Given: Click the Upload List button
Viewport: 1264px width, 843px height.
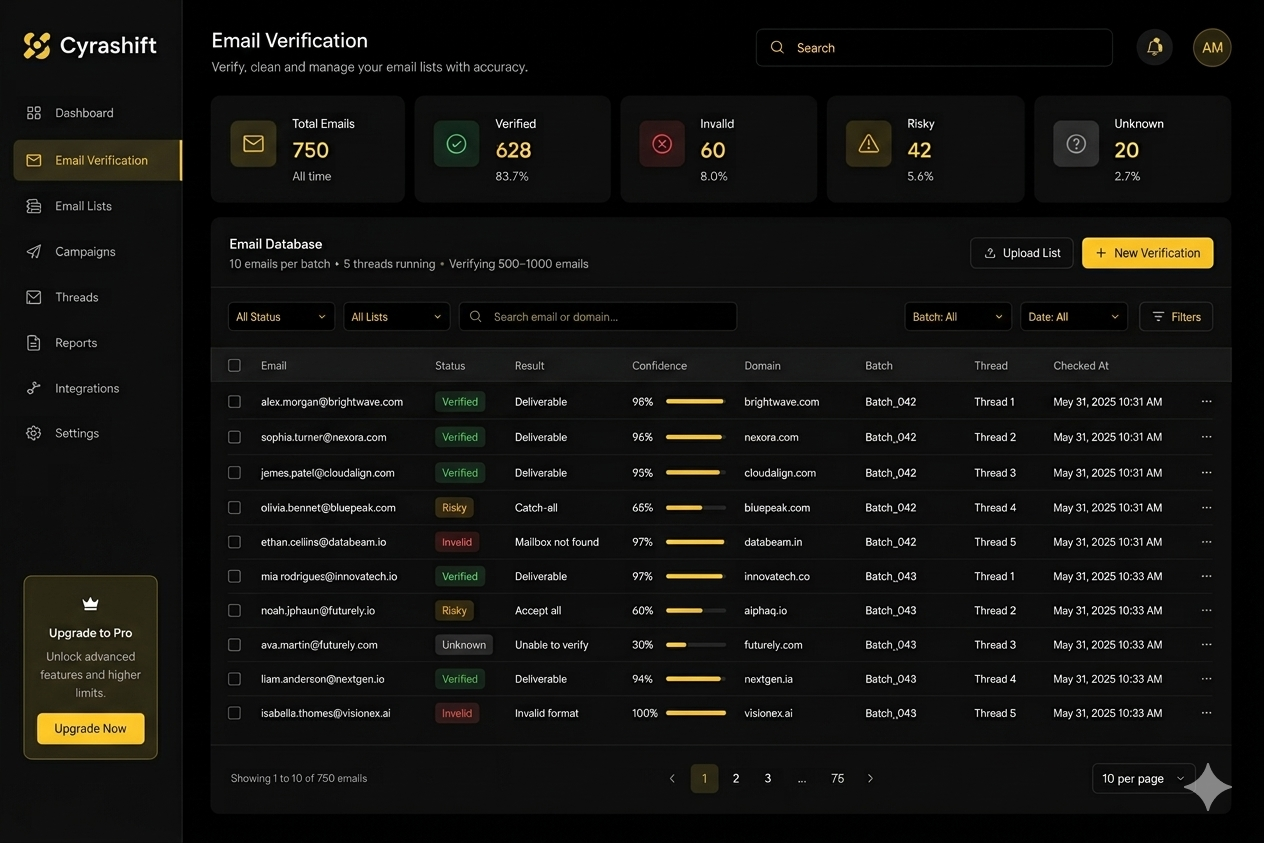Looking at the screenshot, I should 1022,253.
